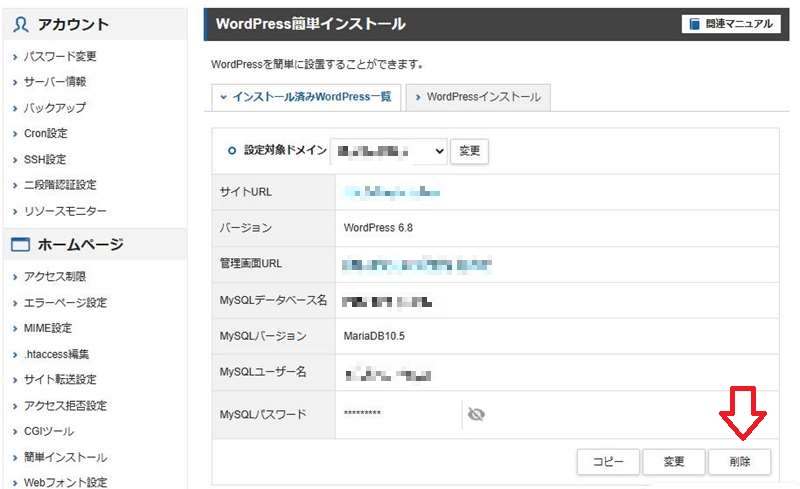Screen dimensions: 800x489
Task: Open the blurred サイトURL link
Action: coord(392,192)
